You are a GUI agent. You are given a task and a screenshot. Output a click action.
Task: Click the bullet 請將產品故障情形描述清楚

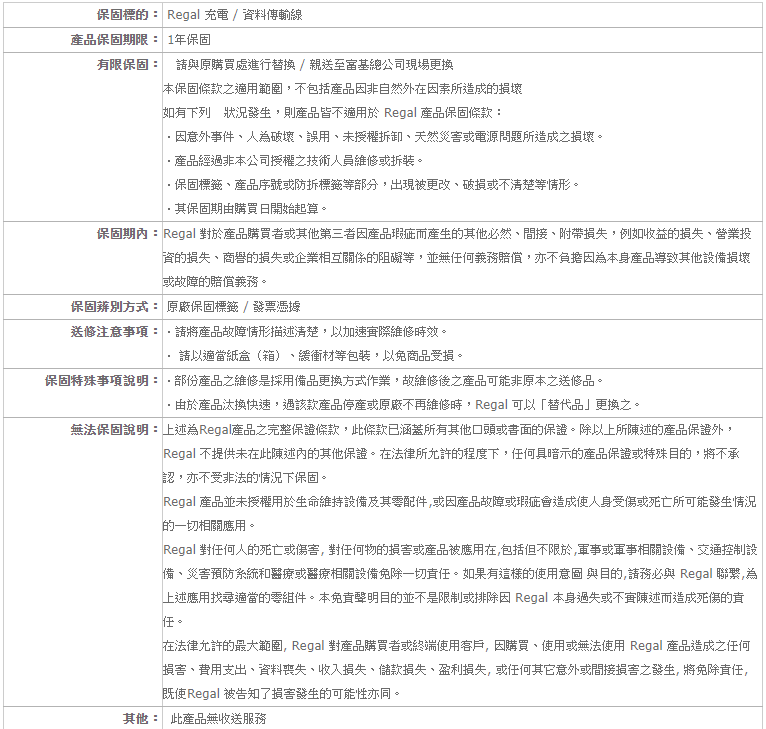point(306,331)
